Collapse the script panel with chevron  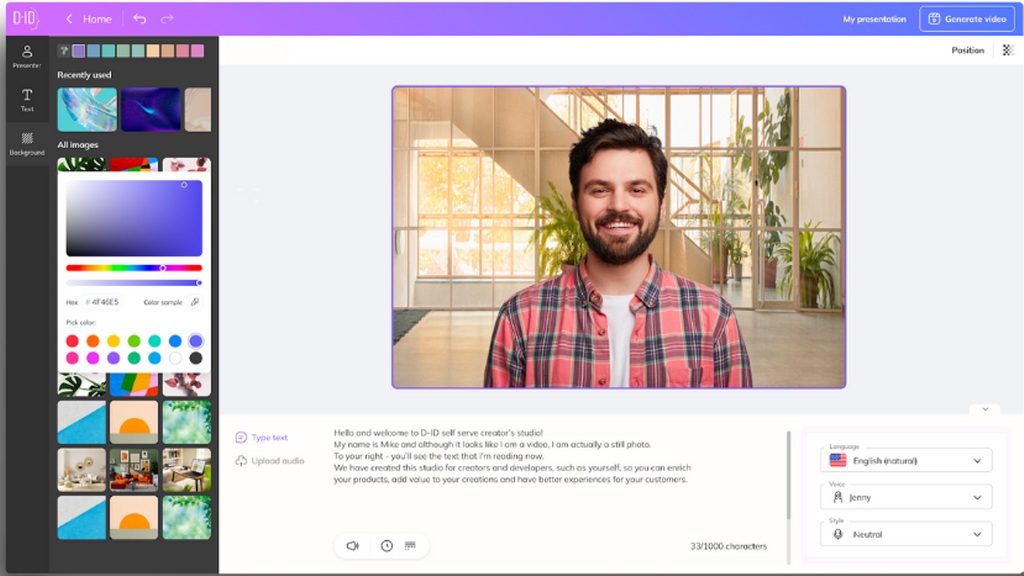(x=984, y=409)
